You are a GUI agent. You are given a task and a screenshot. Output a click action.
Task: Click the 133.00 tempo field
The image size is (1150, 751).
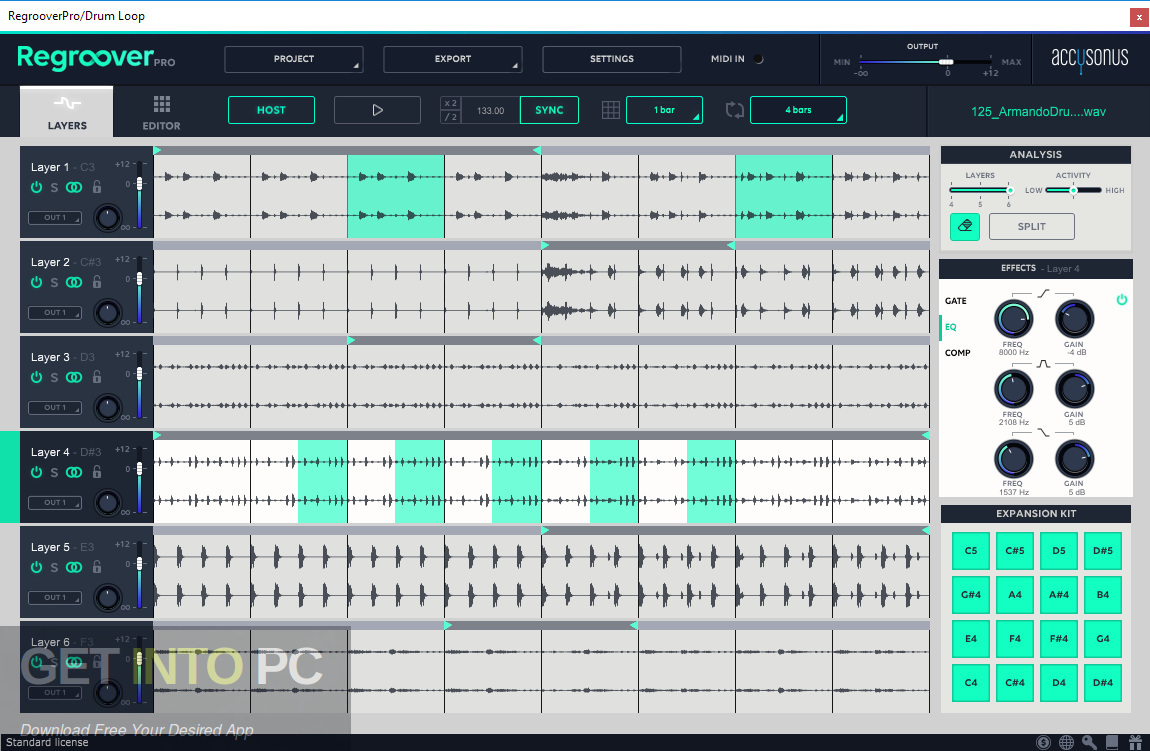click(x=490, y=111)
